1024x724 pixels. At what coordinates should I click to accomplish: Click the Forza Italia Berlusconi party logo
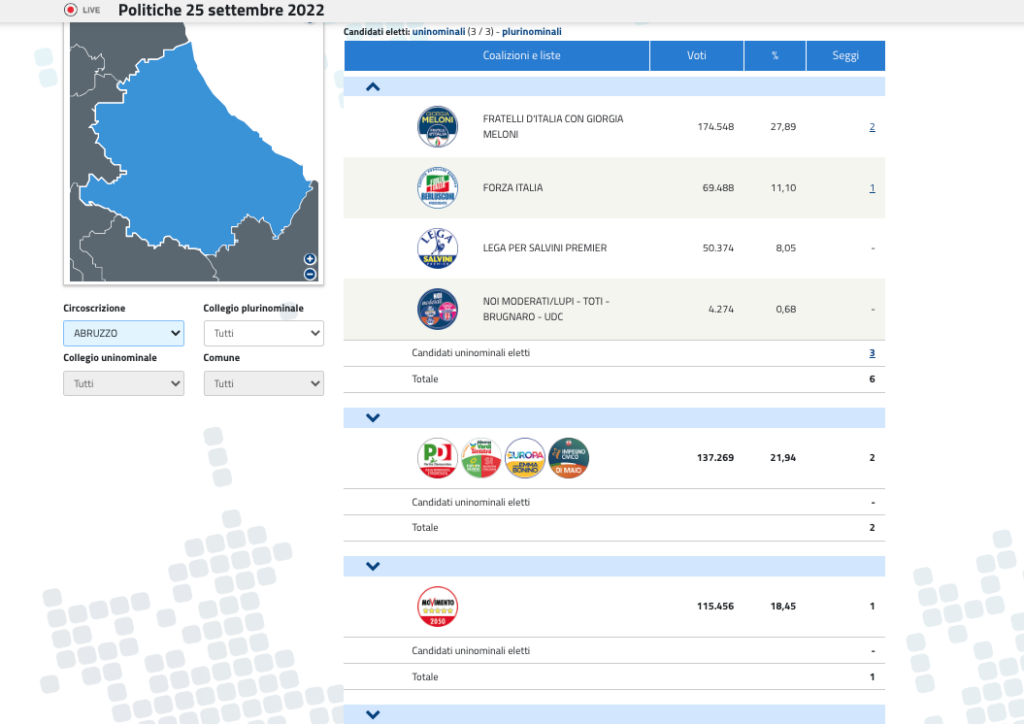[438, 187]
